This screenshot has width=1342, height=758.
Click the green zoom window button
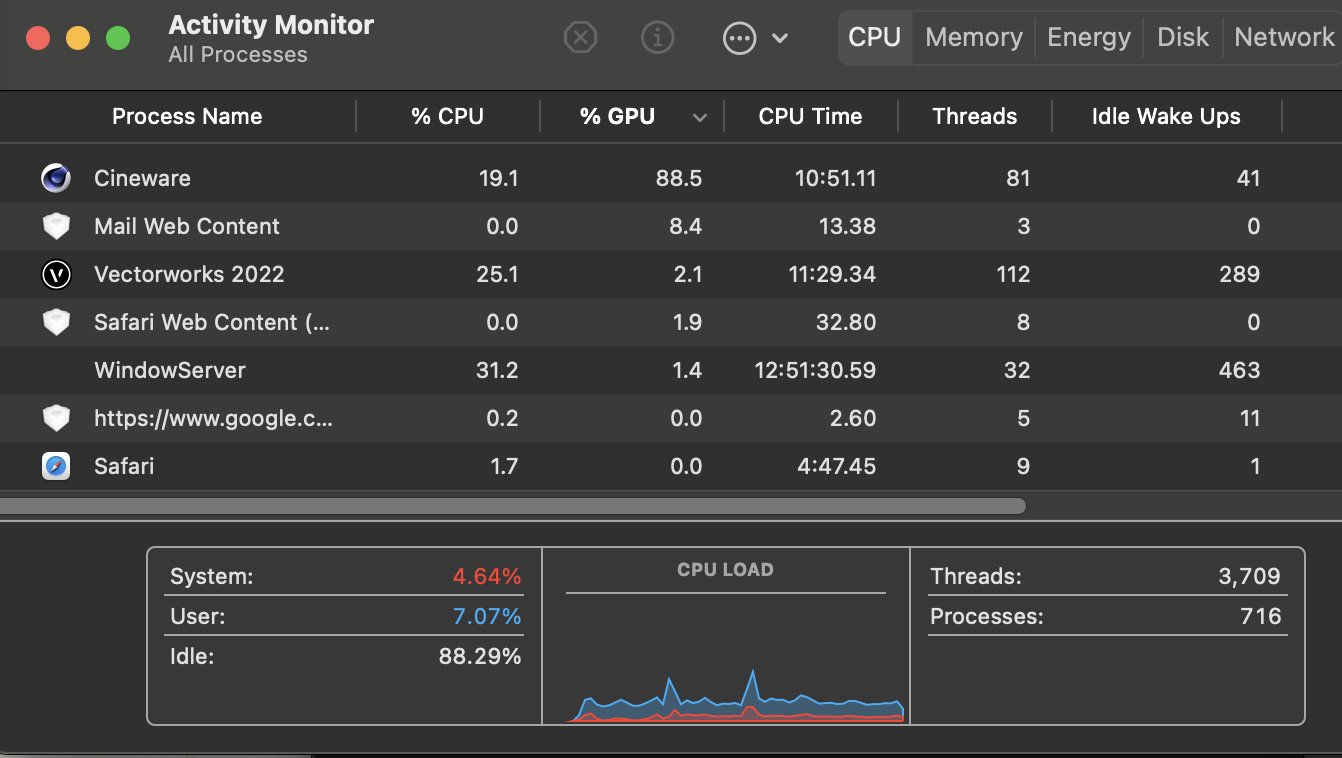click(x=118, y=38)
